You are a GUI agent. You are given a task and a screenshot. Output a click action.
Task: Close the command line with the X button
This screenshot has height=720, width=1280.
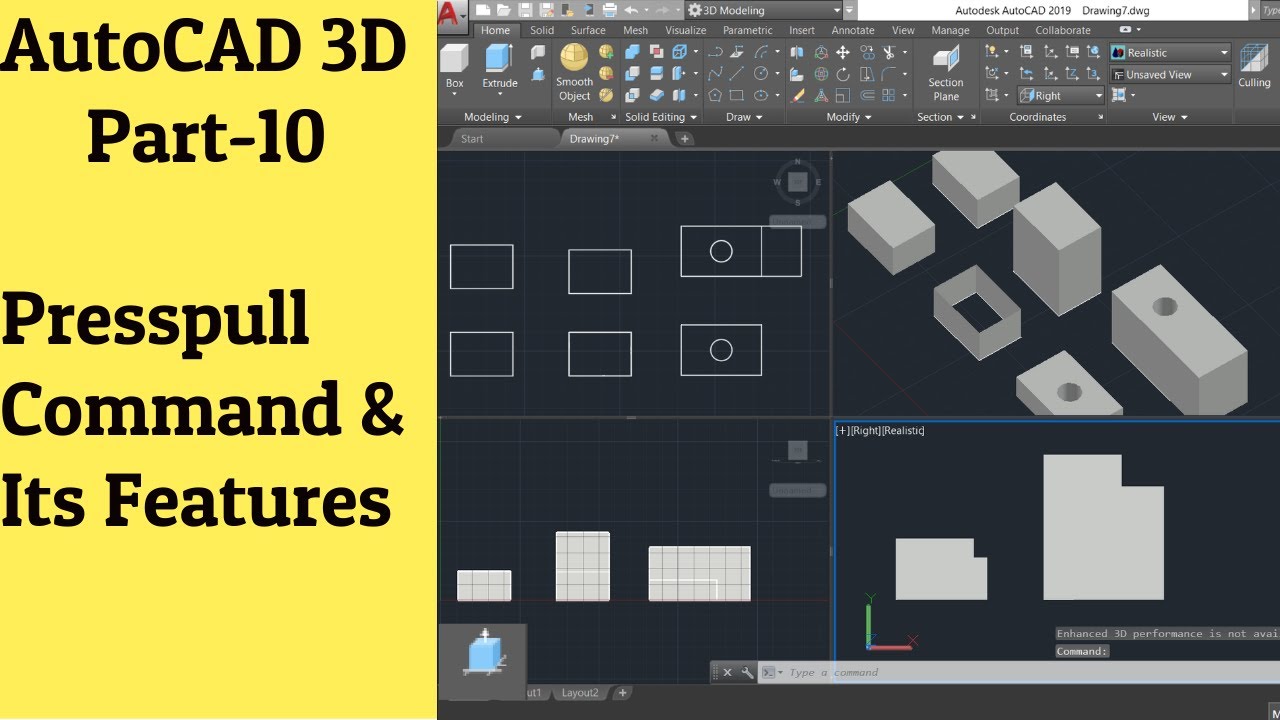[728, 673]
